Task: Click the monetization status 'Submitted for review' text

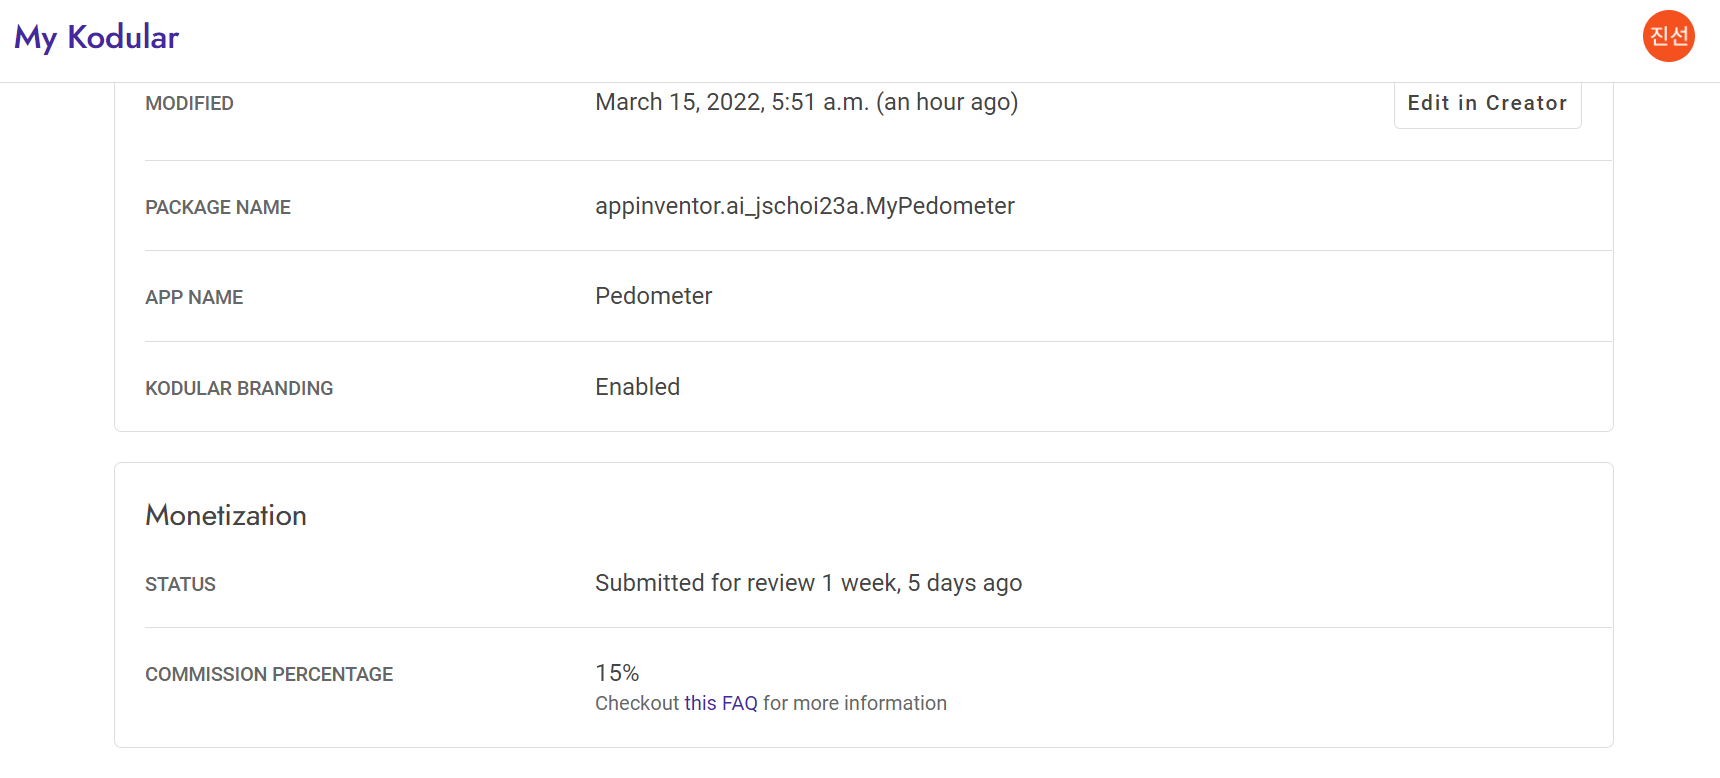Action: (705, 583)
